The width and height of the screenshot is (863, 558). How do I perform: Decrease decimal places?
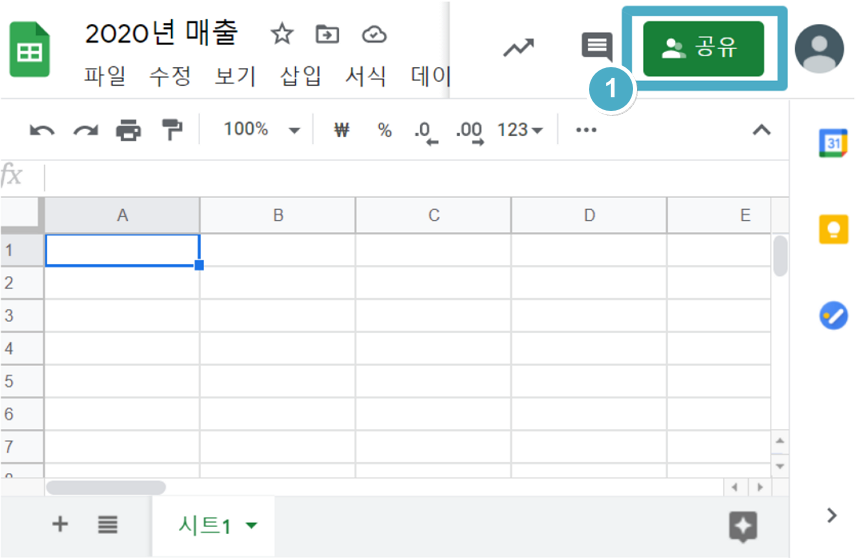click(x=426, y=132)
